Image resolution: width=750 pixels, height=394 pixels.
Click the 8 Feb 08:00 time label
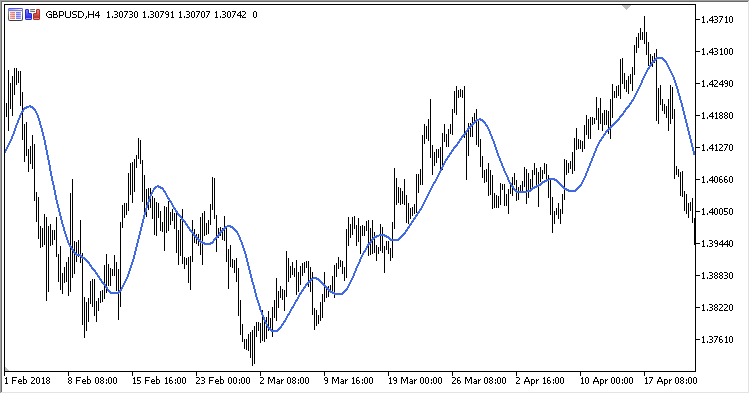[92, 381]
